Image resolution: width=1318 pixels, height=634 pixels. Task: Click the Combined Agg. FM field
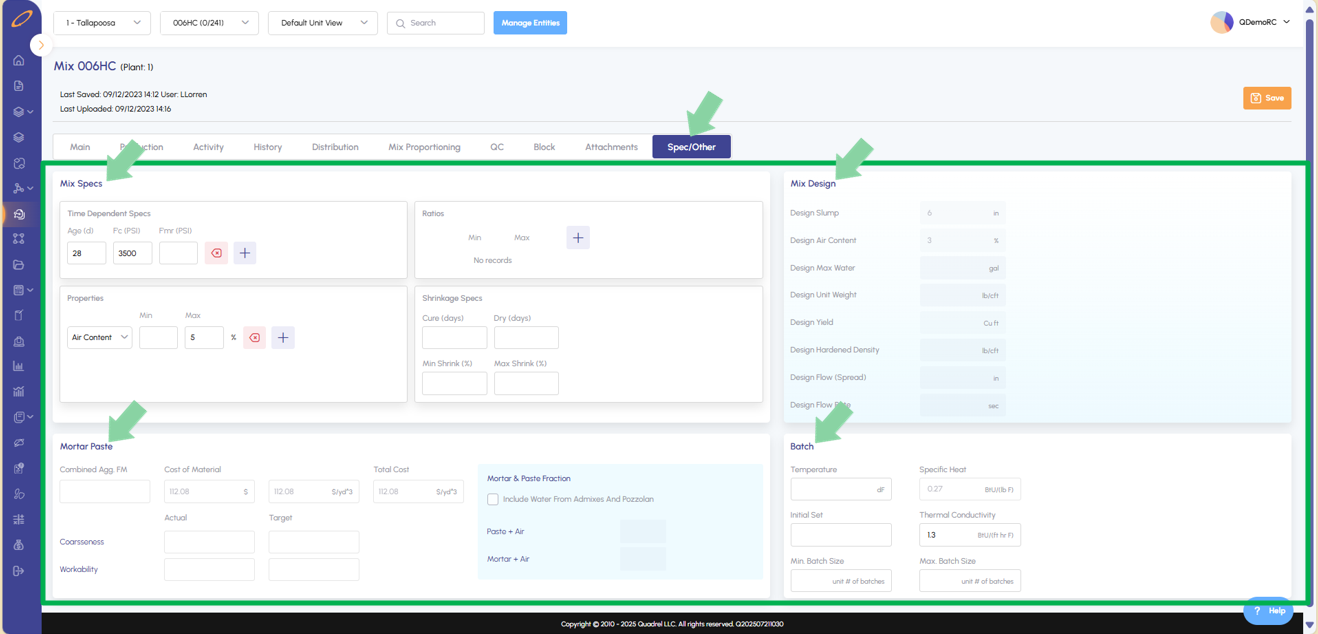tap(105, 491)
